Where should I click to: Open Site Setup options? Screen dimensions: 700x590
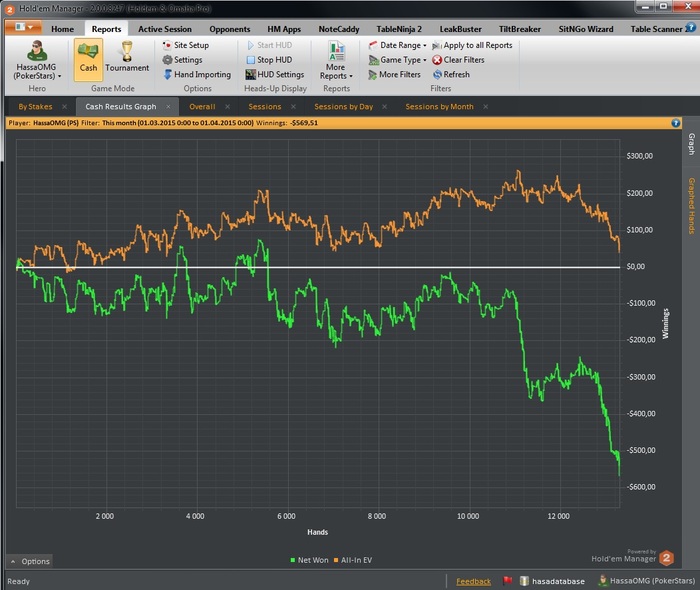tap(186, 45)
